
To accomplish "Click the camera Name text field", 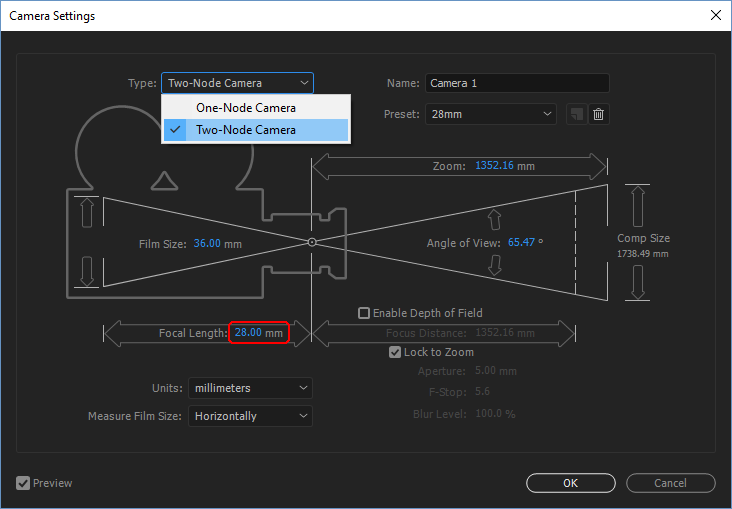I will (x=517, y=83).
